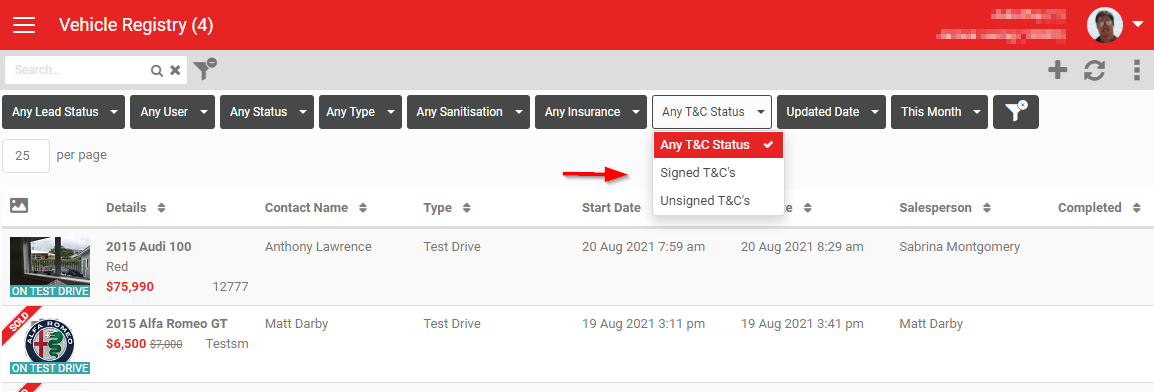Screen dimensions: 1154x392
Task: Expand the Any User filter
Action: point(172,112)
